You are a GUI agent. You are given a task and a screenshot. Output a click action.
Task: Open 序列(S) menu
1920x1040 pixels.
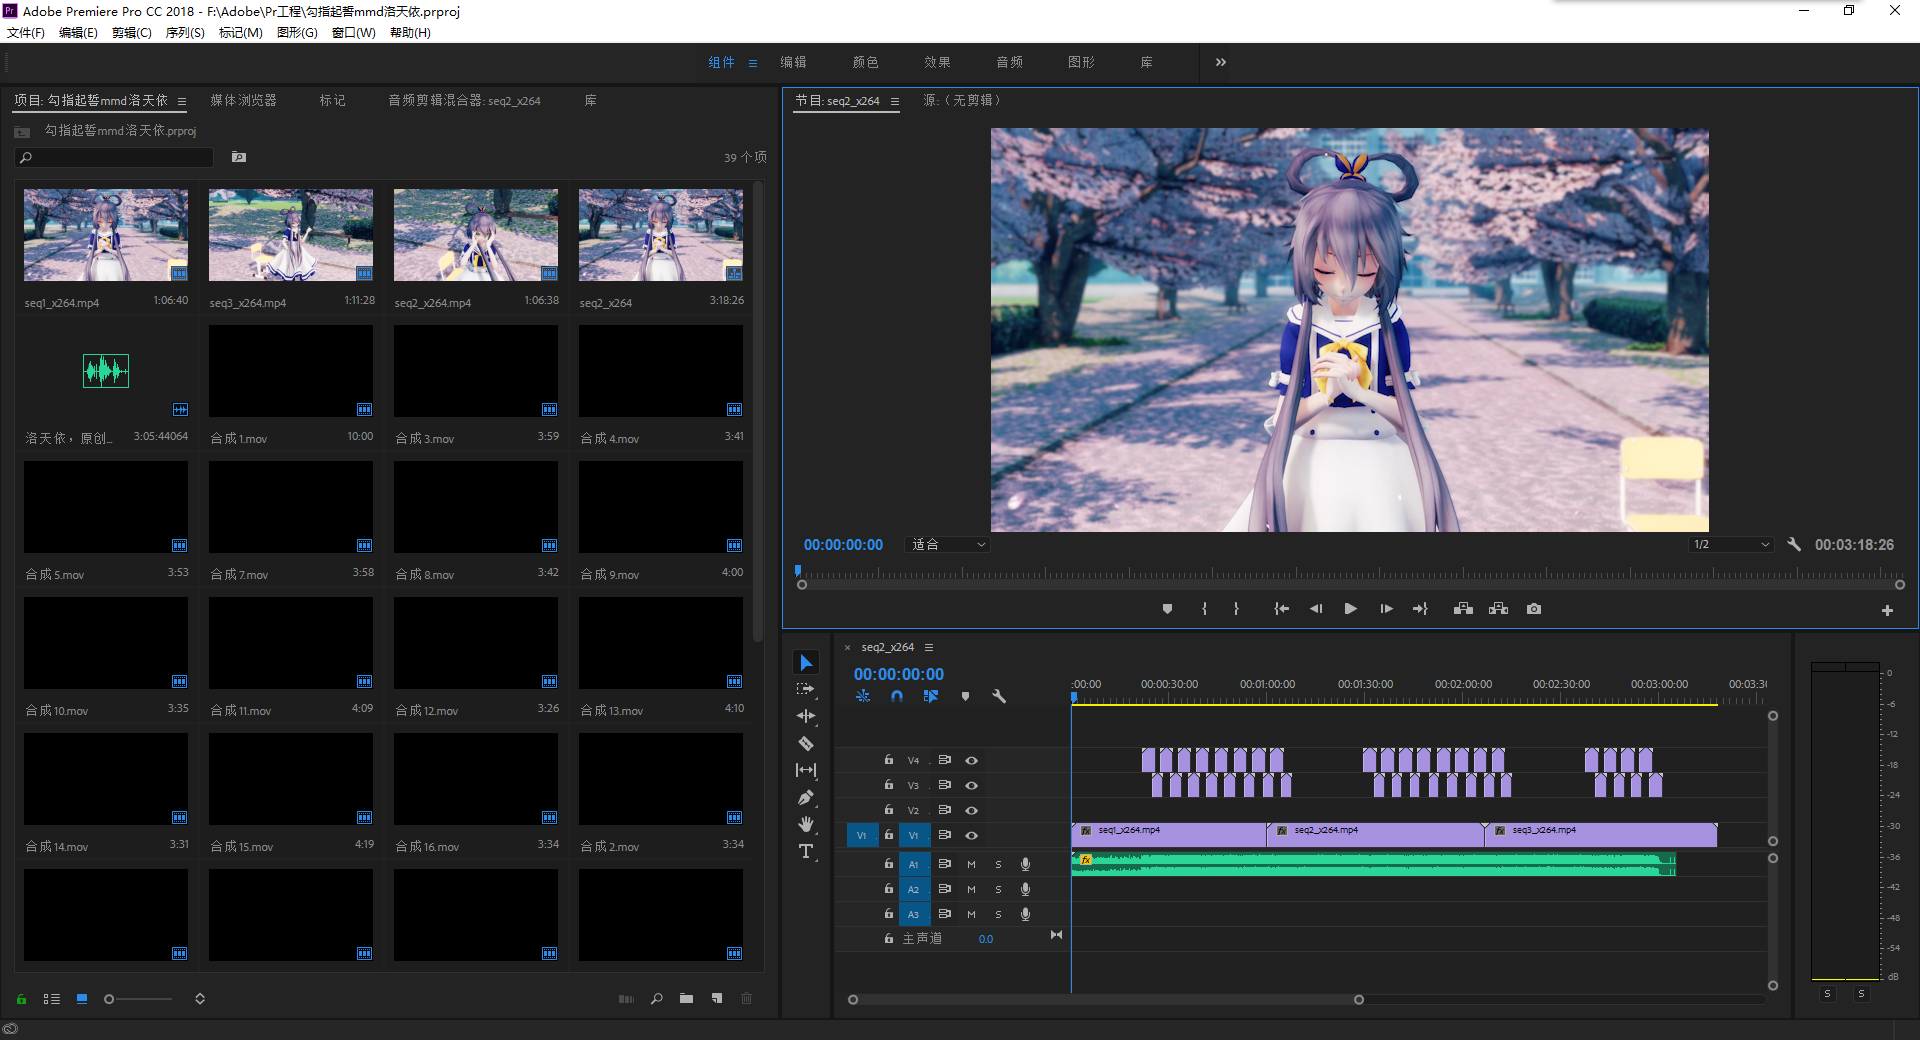point(185,33)
